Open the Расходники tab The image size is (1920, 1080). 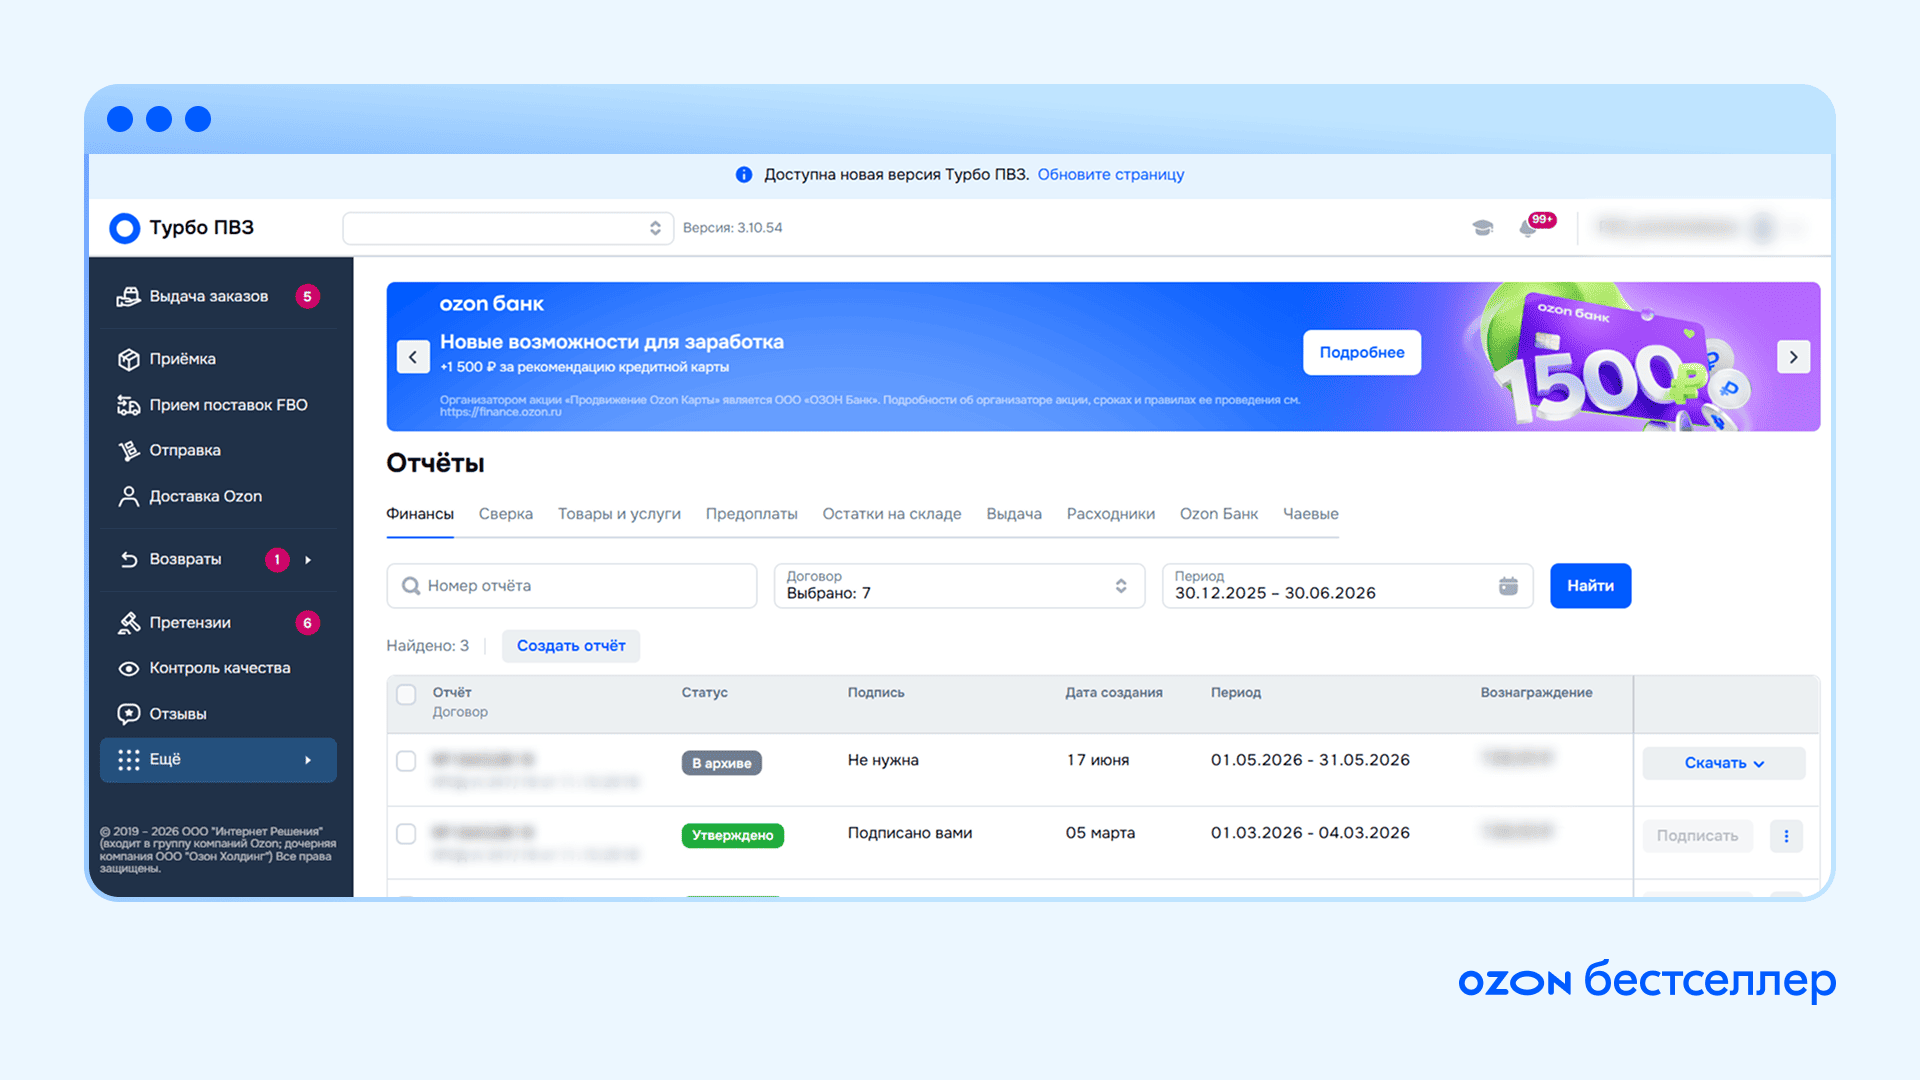tap(1111, 514)
